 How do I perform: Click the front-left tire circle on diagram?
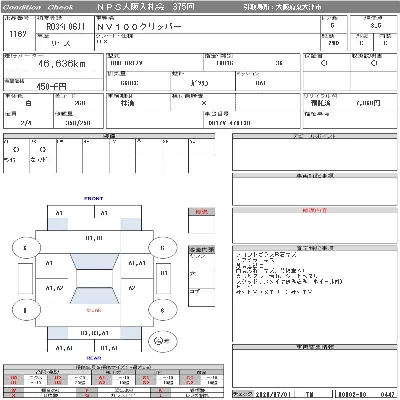point(26,248)
